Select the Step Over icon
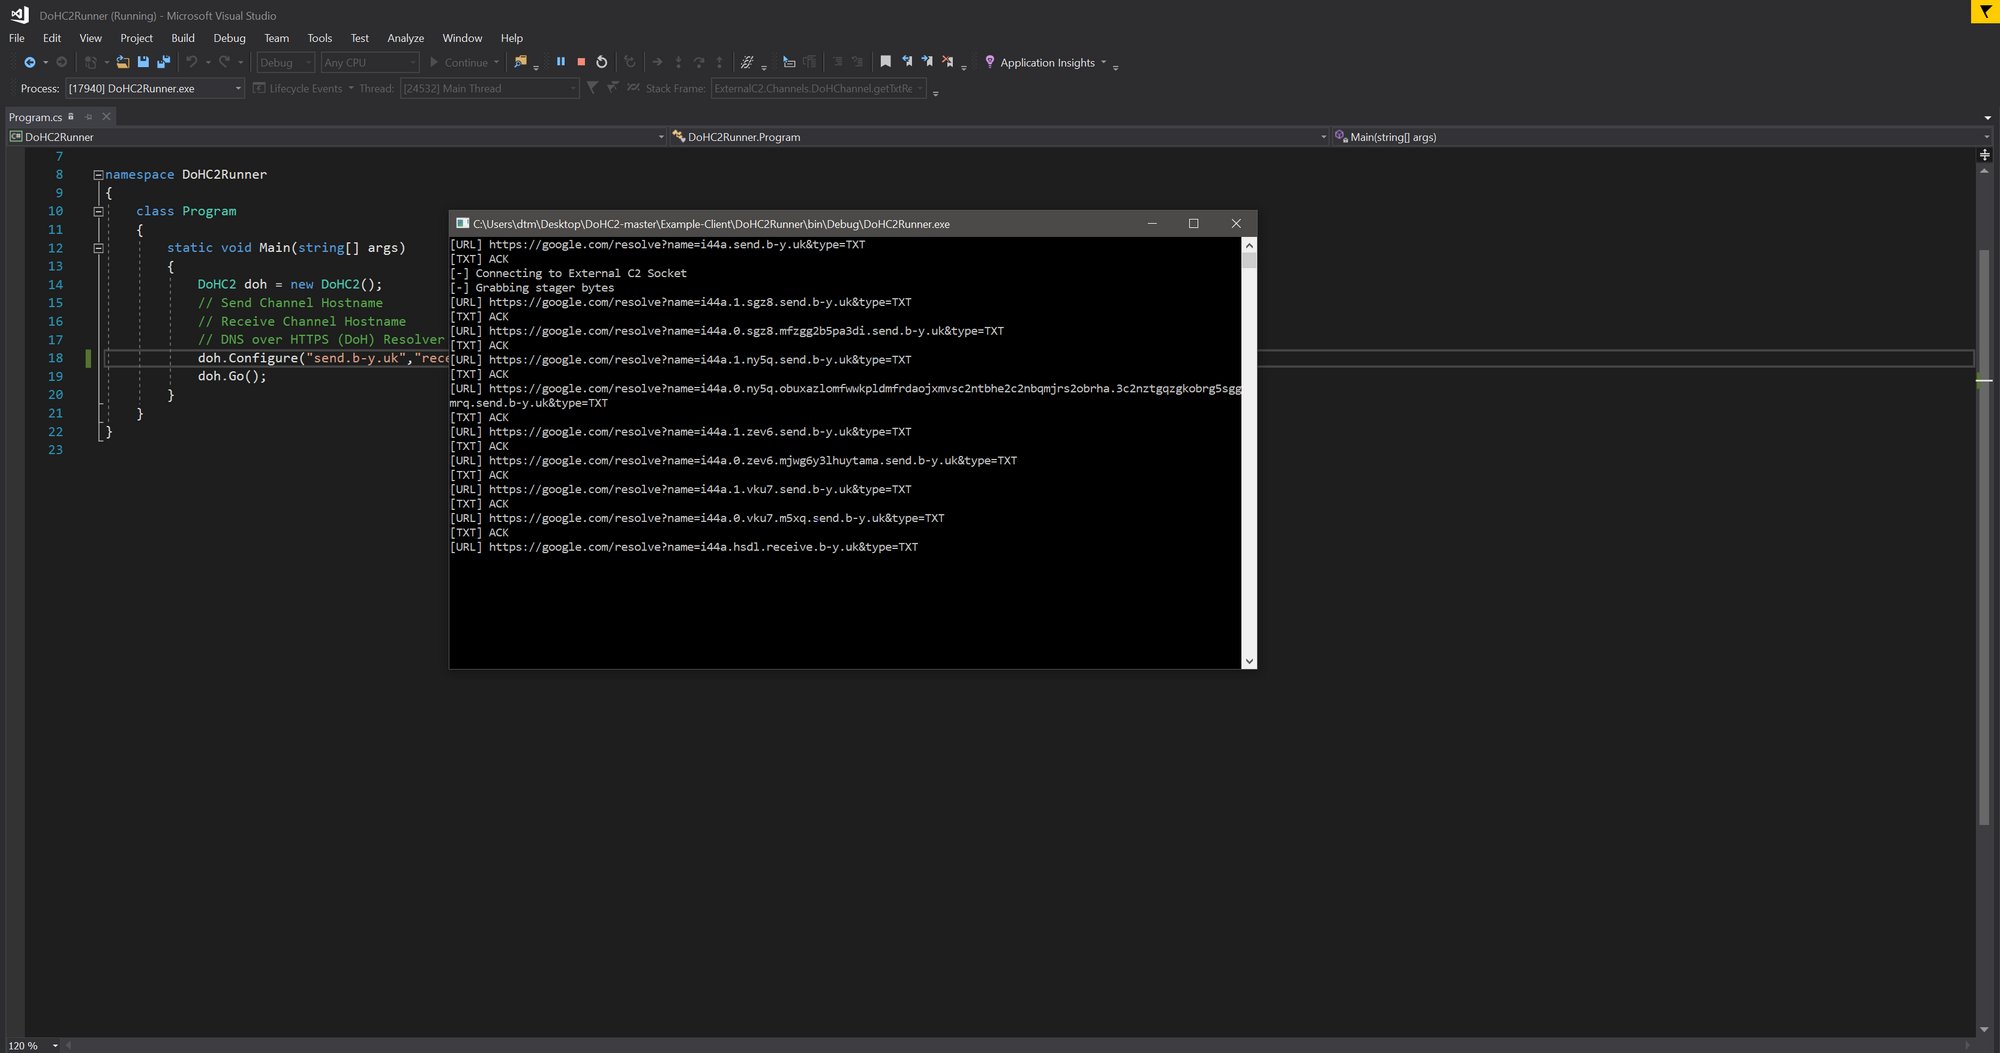 (699, 62)
